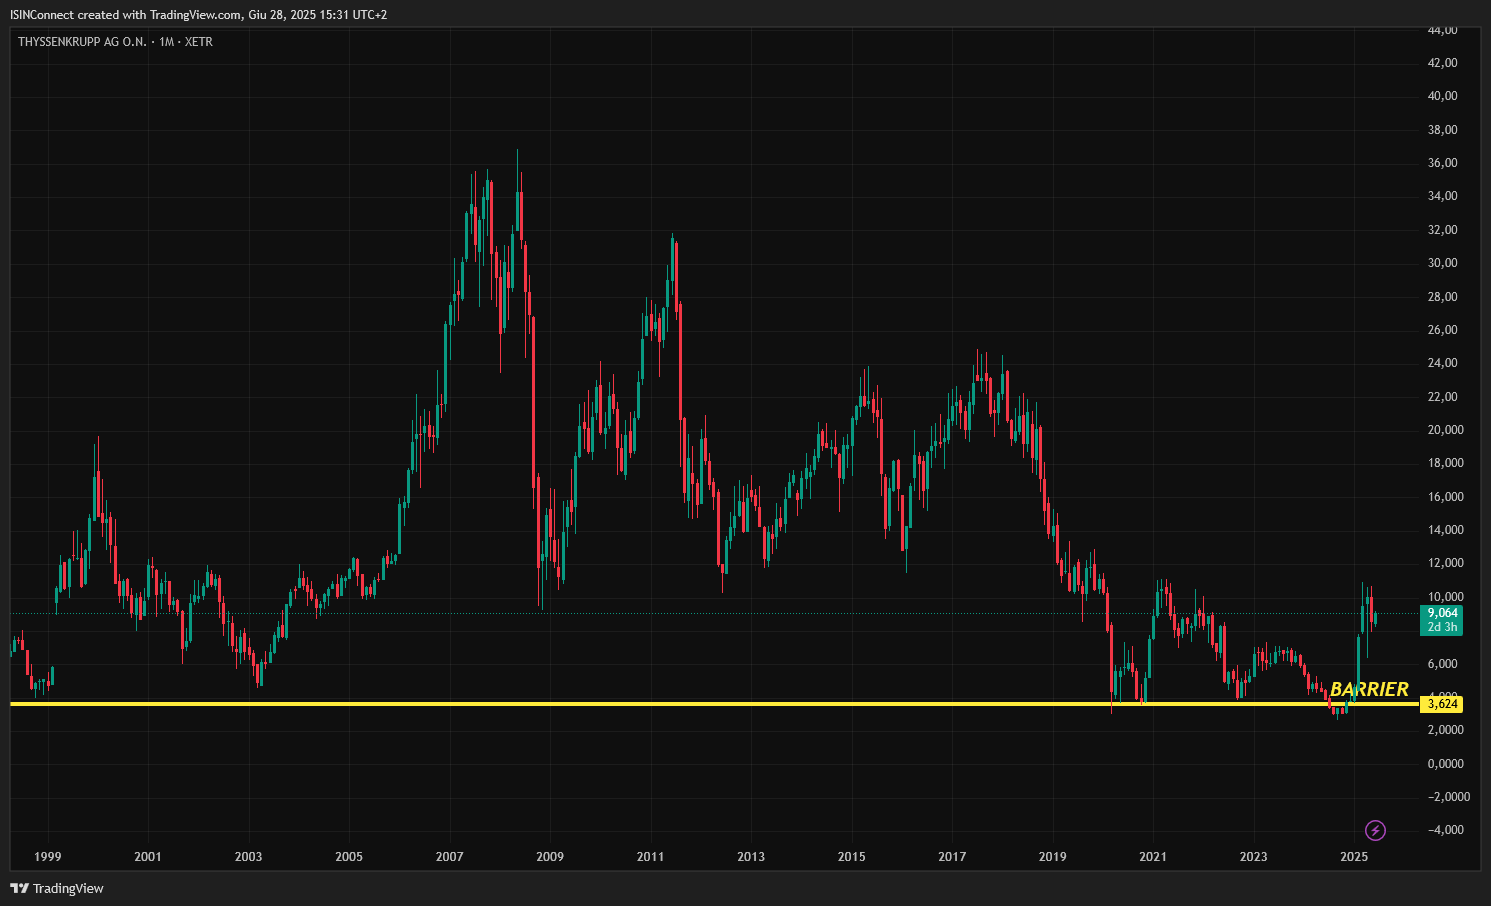Screen dimensions: 1491x906
Task: Click the 2023 label on time axis
Action: (1254, 857)
